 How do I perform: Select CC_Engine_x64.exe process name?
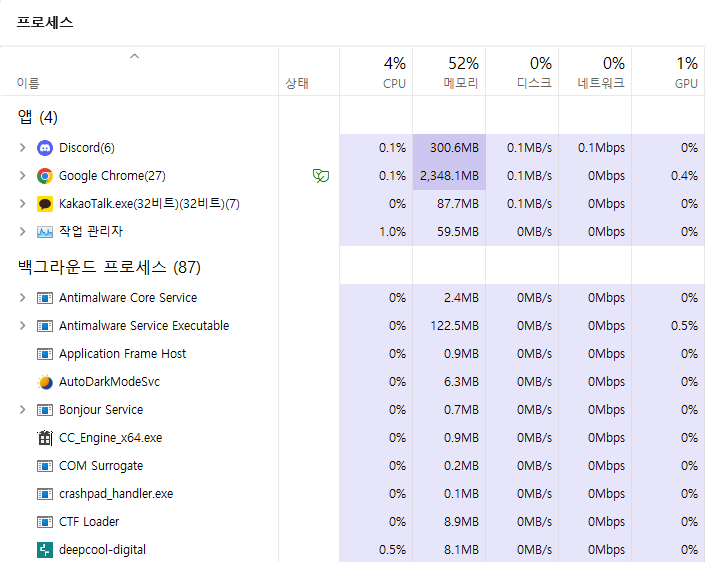[x=111, y=438]
